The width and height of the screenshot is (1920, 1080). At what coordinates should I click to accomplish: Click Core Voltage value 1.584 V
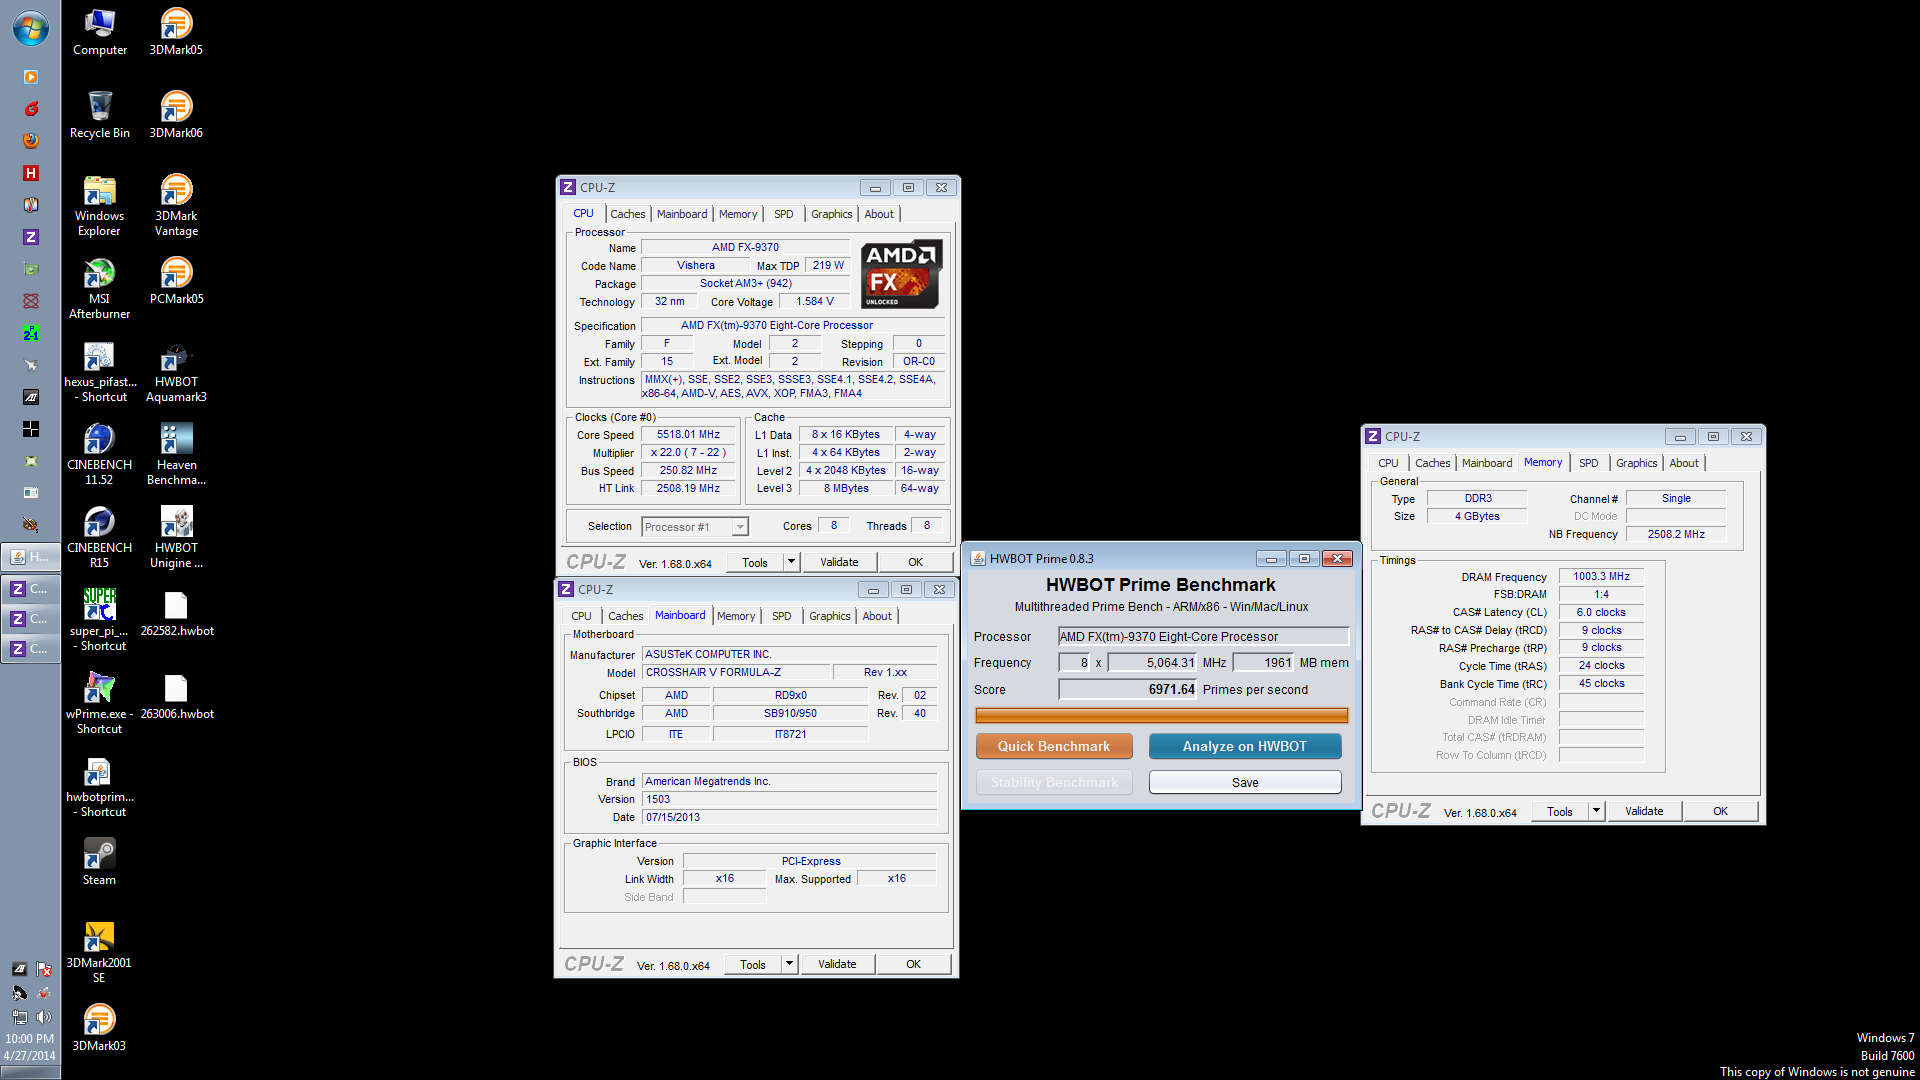coord(814,301)
